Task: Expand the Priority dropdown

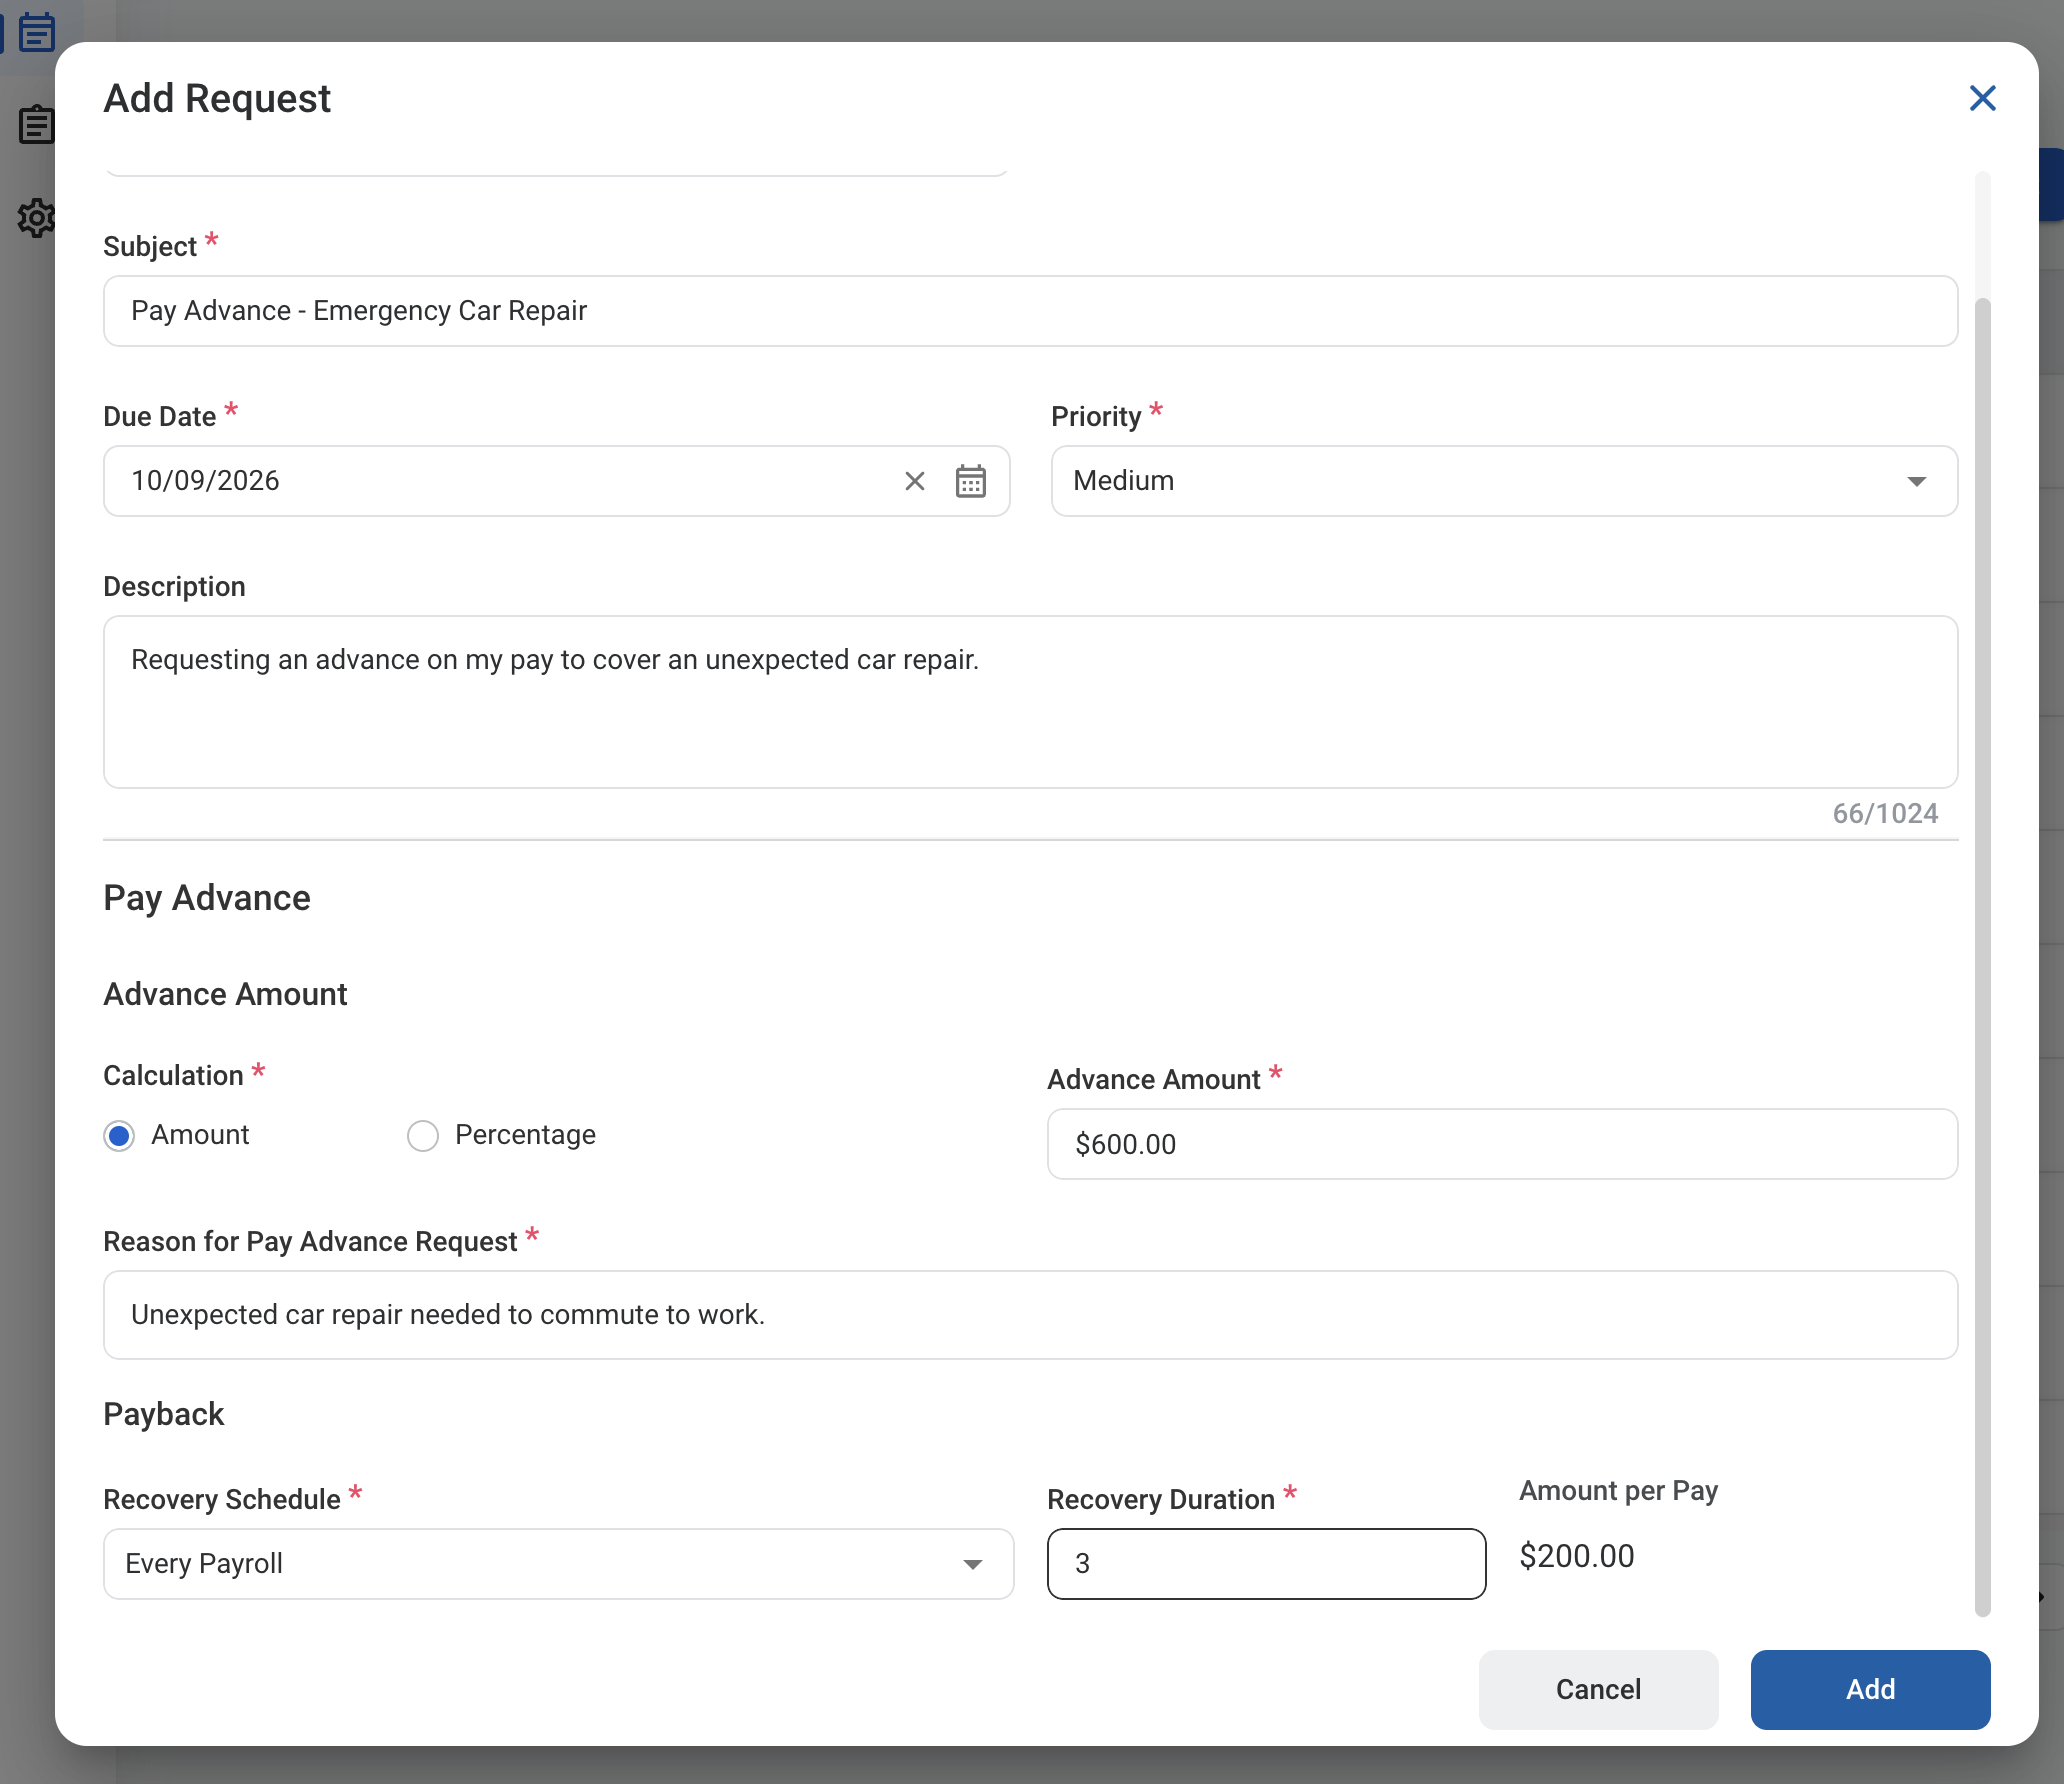Action: (x=1504, y=481)
